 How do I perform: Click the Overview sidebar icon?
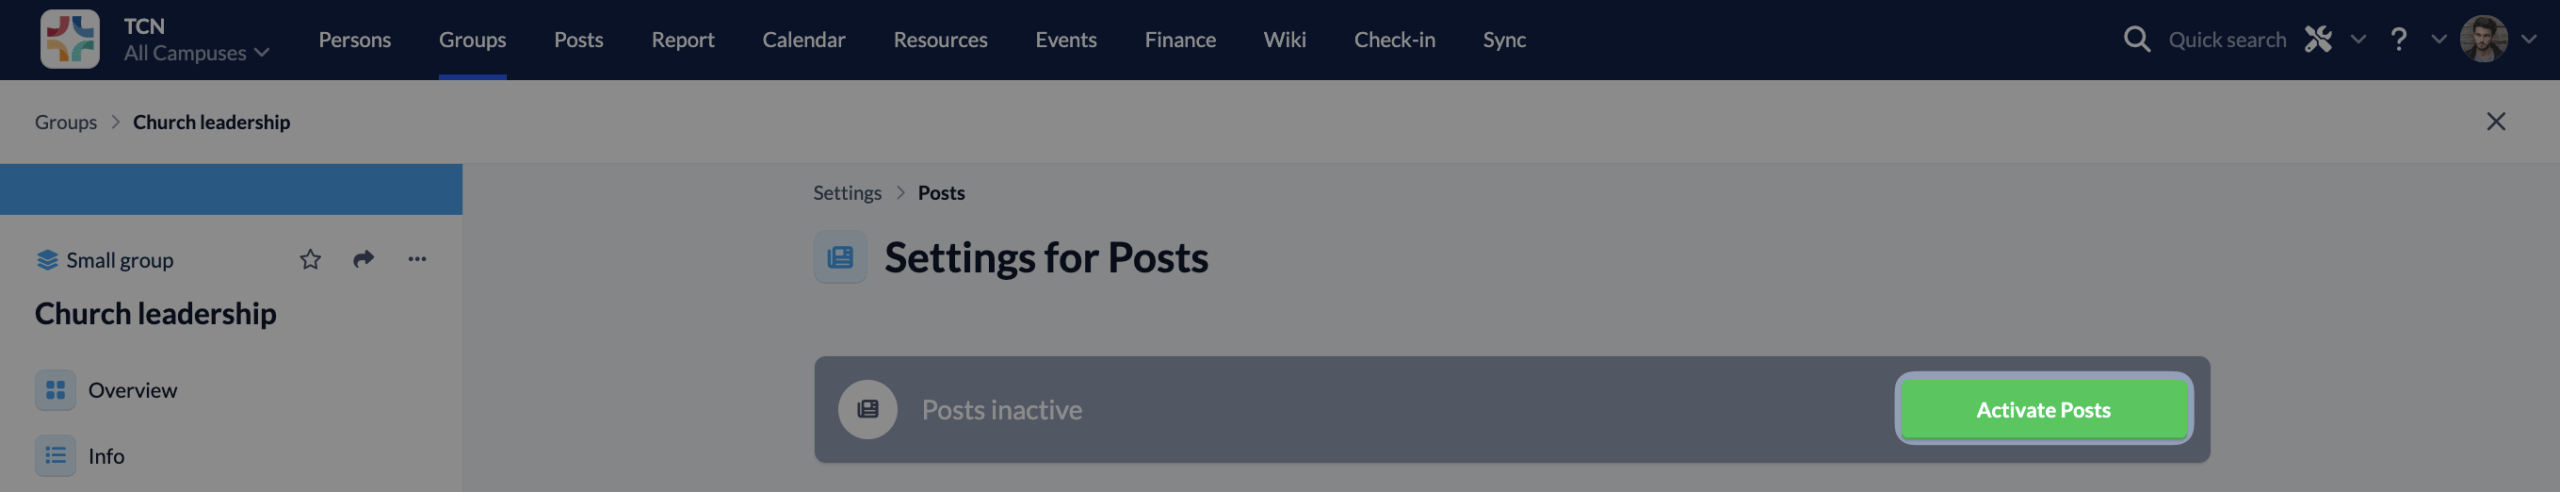tap(55, 390)
